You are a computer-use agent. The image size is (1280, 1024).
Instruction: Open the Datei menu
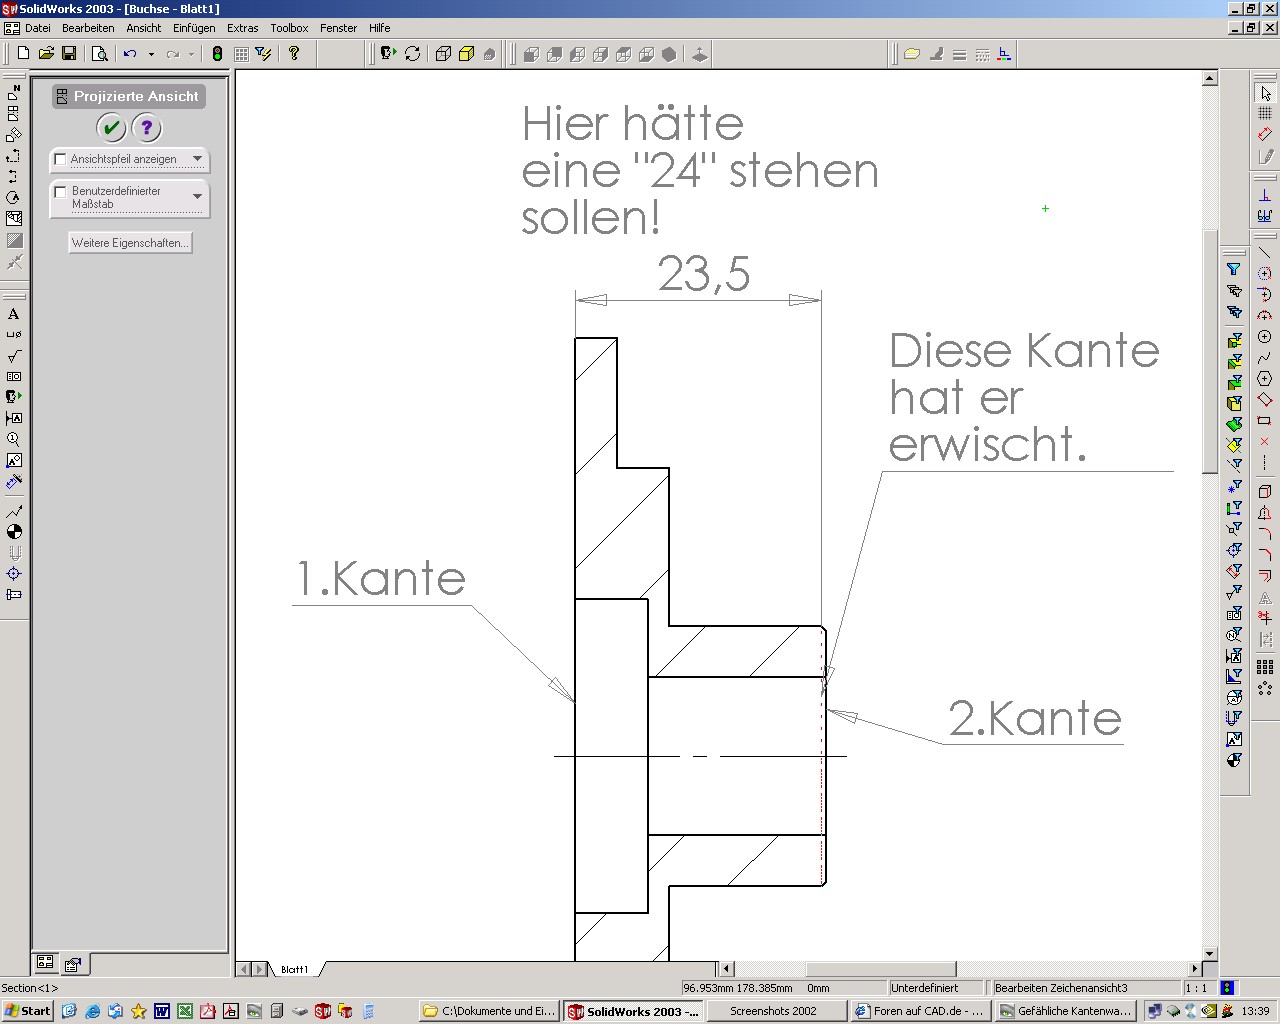37,28
